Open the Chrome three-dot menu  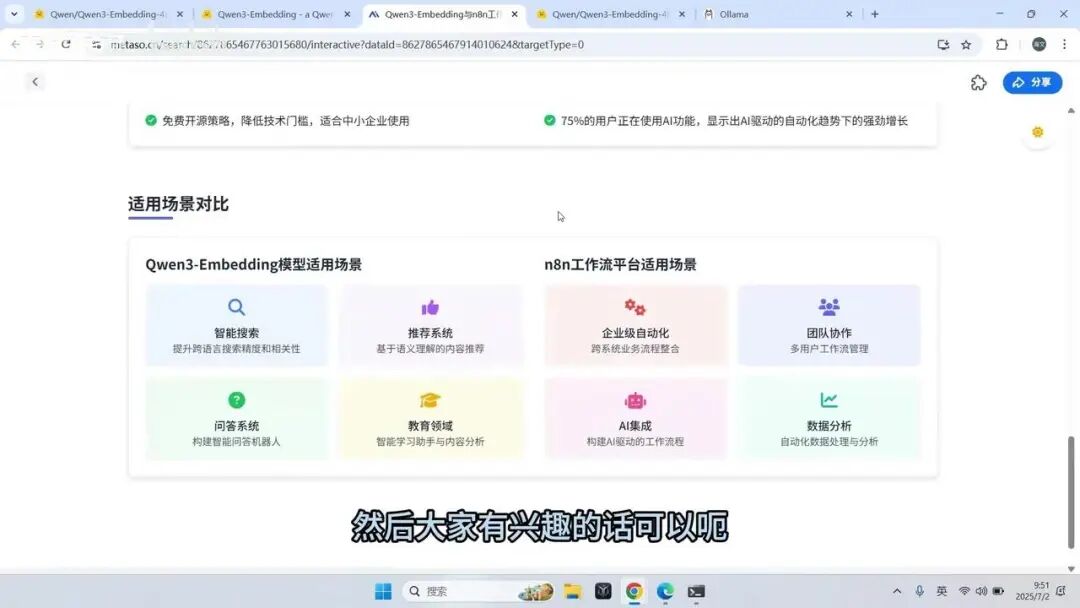(1064, 45)
